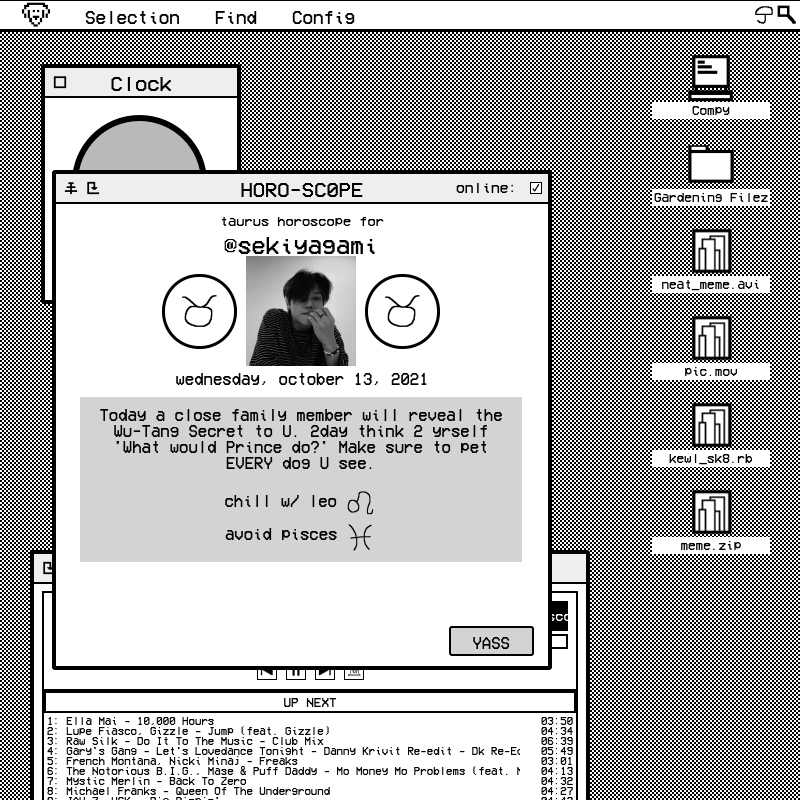This screenshot has height=800, width=800.
Task: Open the dog-face system menu
Action: click(36, 14)
